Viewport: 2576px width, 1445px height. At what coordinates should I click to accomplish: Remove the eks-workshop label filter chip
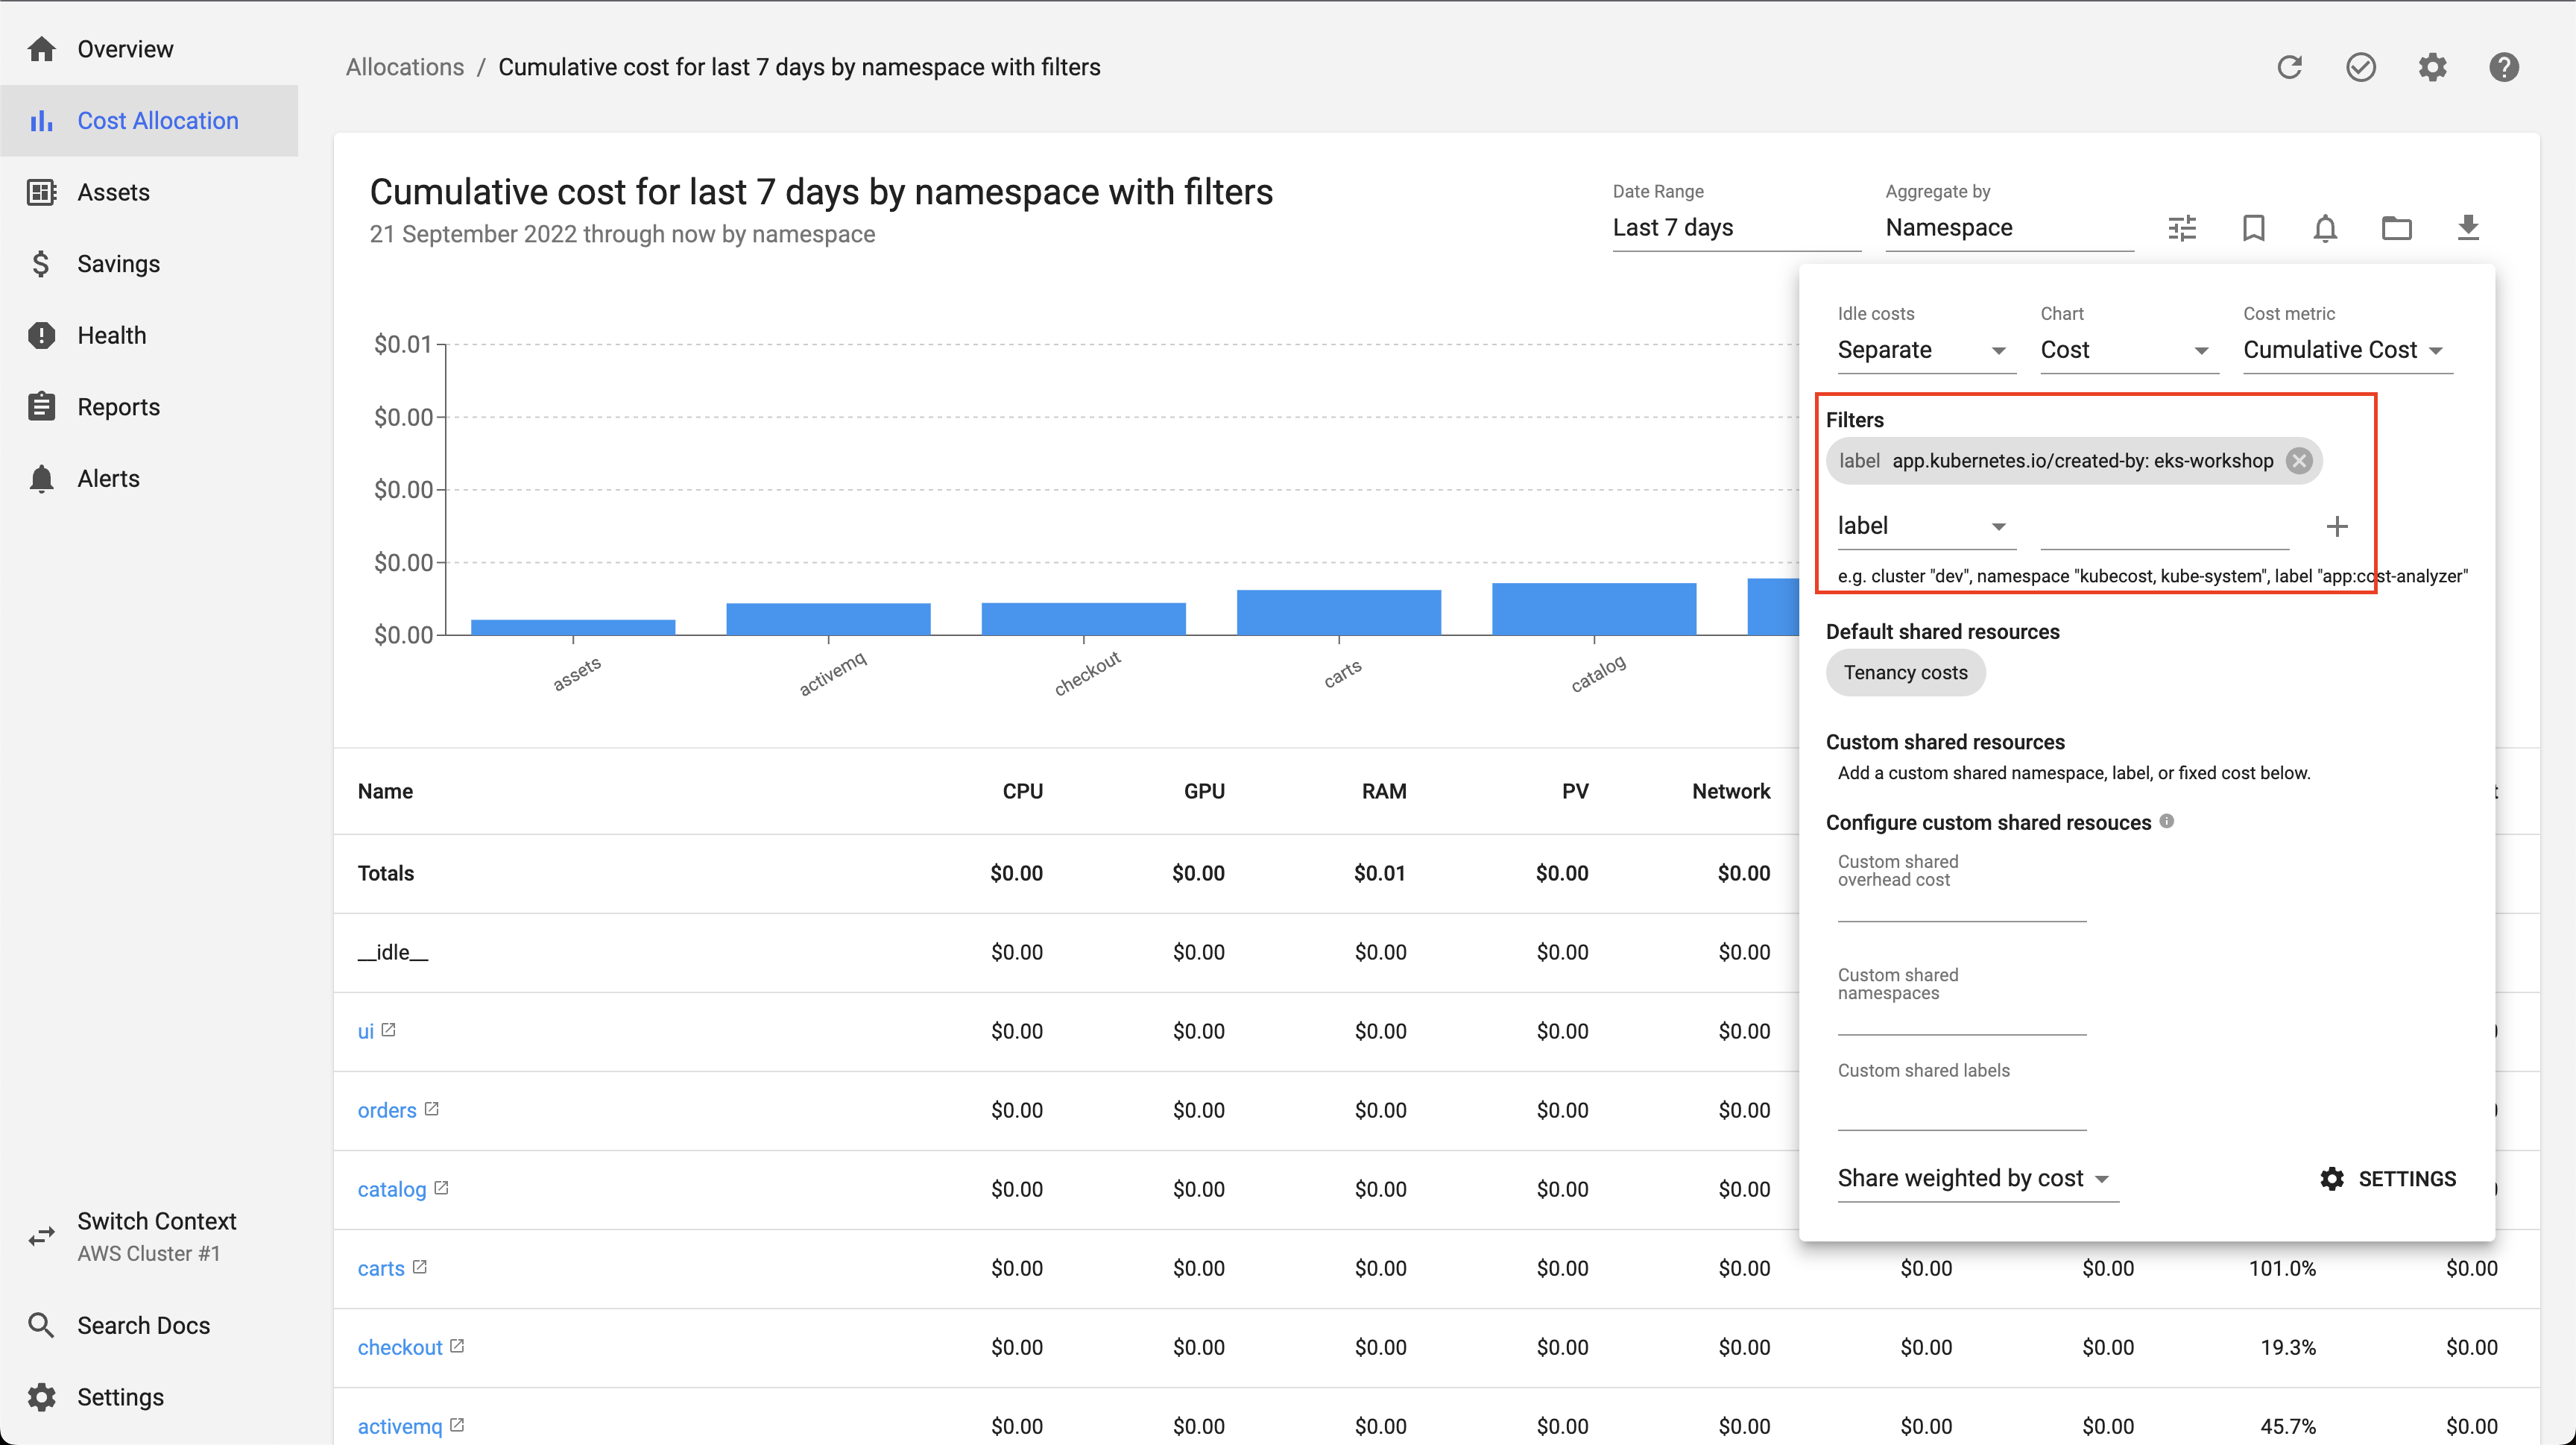coord(2299,461)
